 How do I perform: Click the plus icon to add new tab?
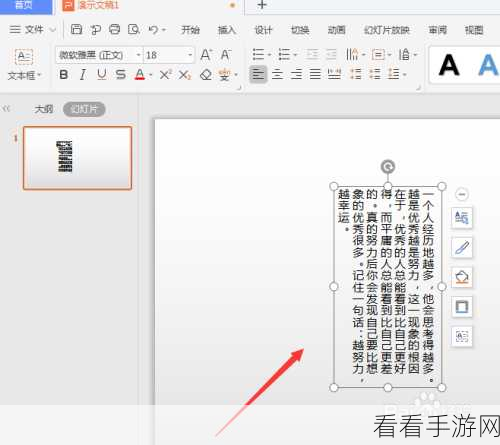click(x=262, y=5)
